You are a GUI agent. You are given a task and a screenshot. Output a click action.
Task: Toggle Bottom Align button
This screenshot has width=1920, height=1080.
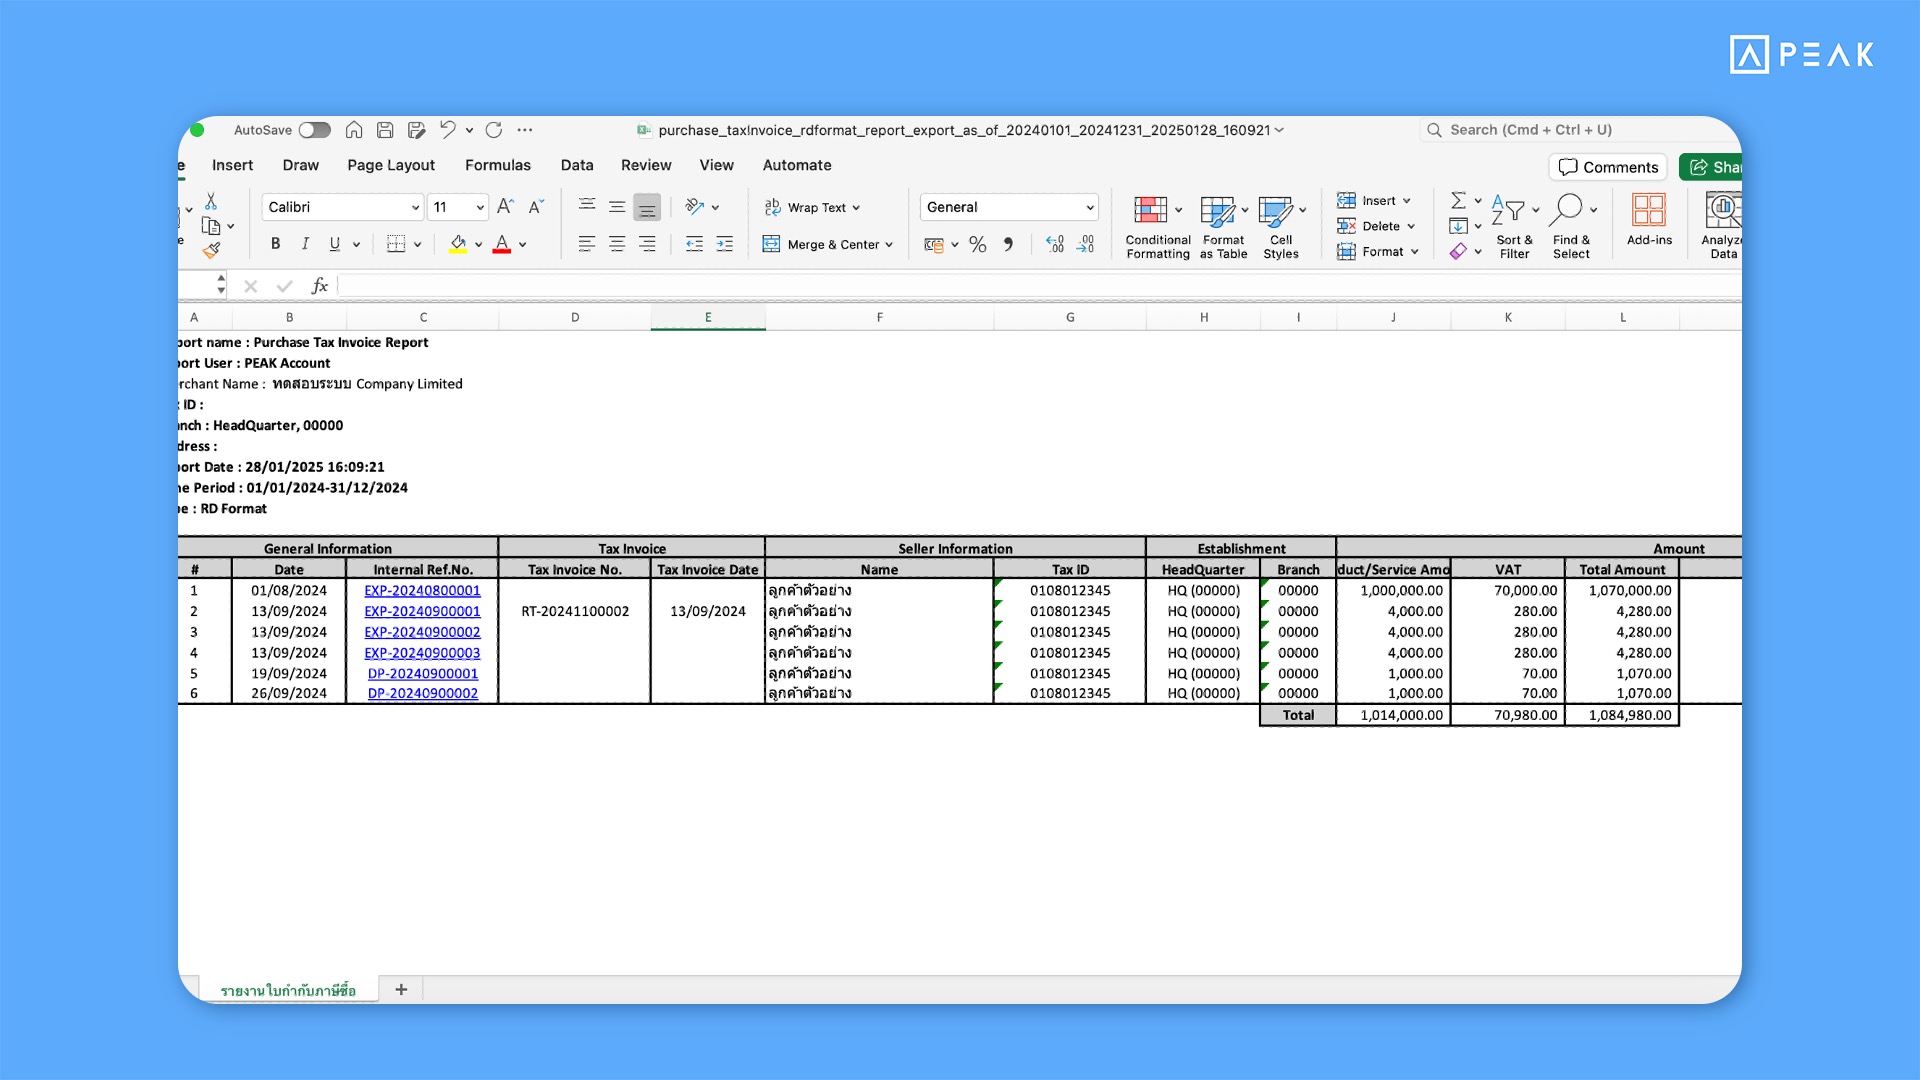(x=647, y=207)
